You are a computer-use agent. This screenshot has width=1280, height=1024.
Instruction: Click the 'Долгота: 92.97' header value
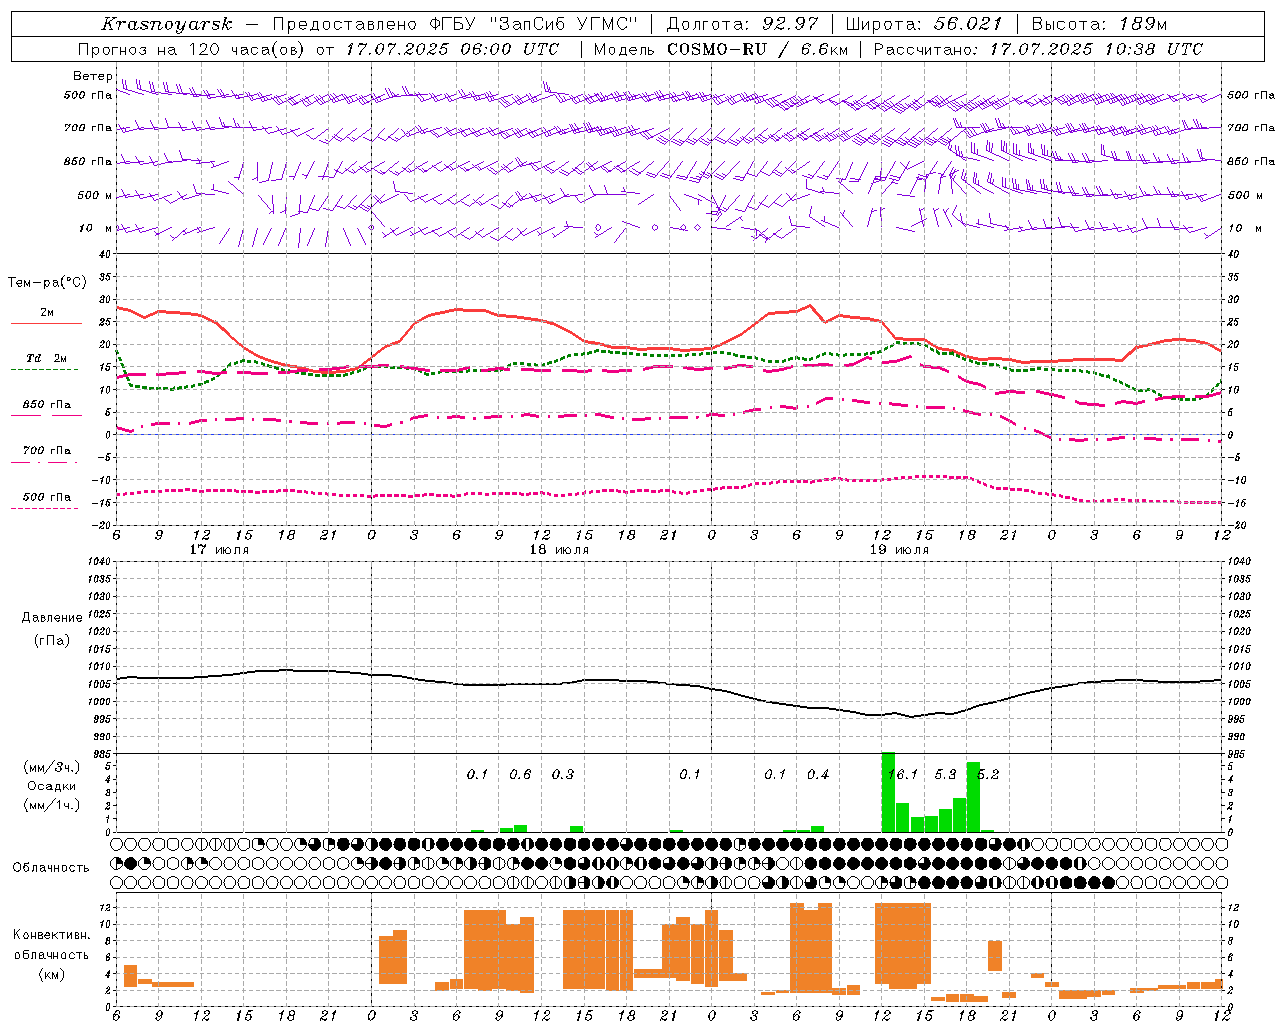(742, 24)
